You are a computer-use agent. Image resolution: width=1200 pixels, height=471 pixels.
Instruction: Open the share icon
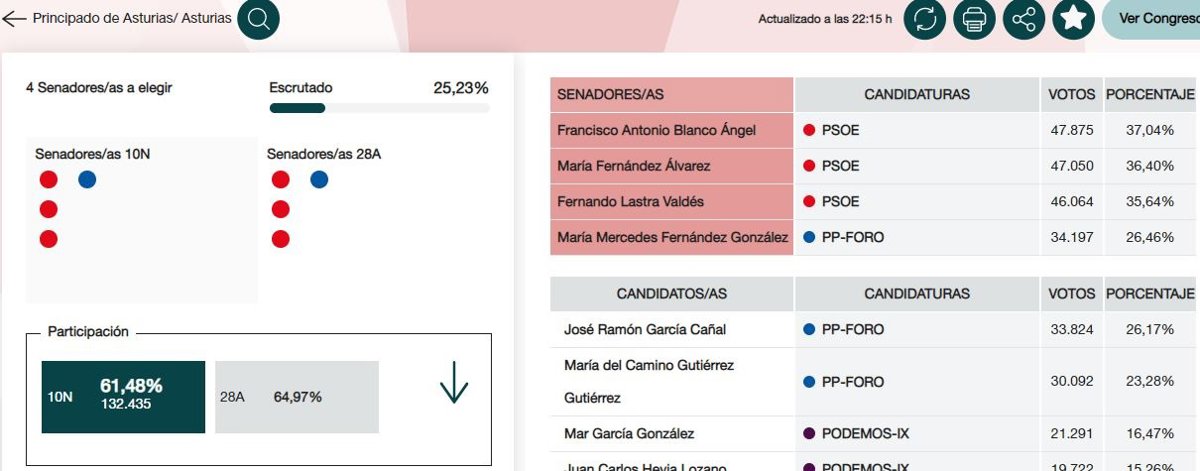click(1023, 19)
